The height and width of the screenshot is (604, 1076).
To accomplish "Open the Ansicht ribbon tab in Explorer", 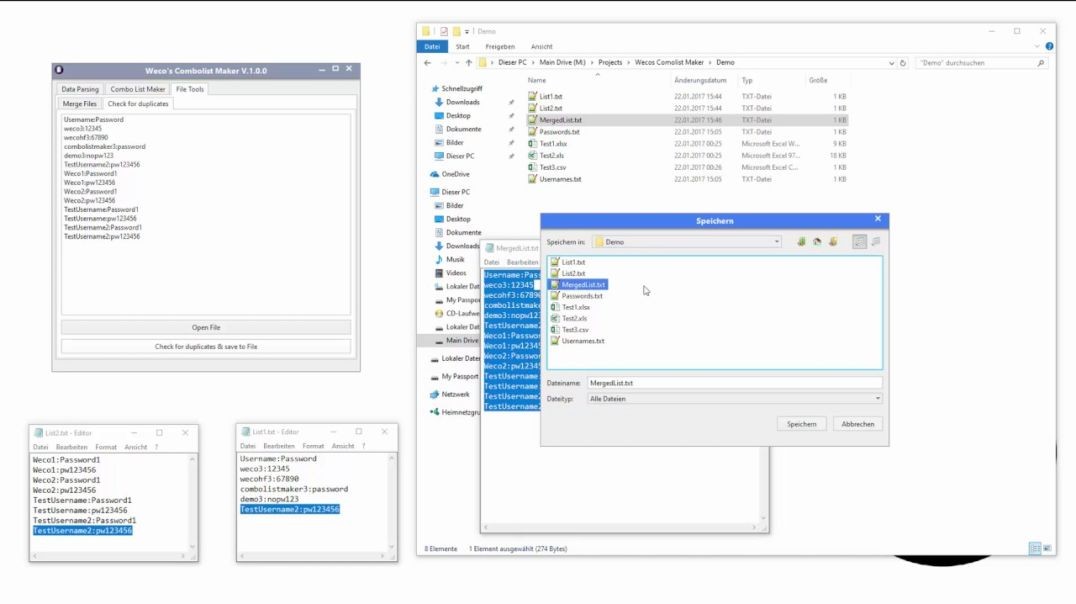I will (541, 47).
